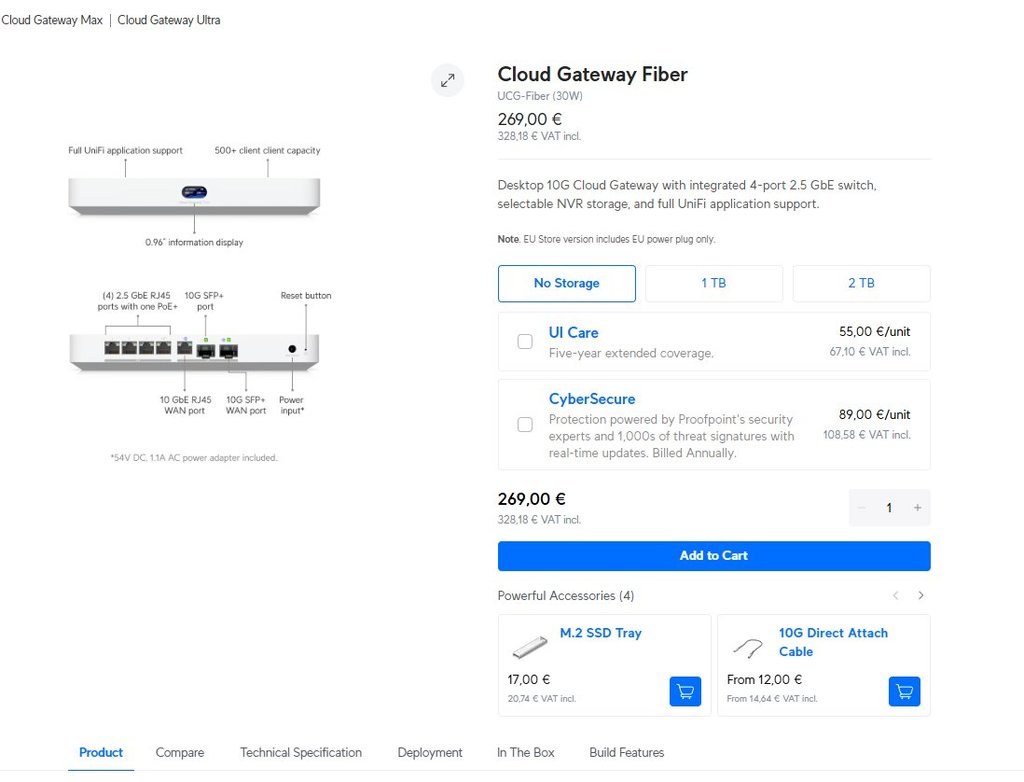Click the Reset button label in diagram

pyautogui.click(x=306, y=296)
